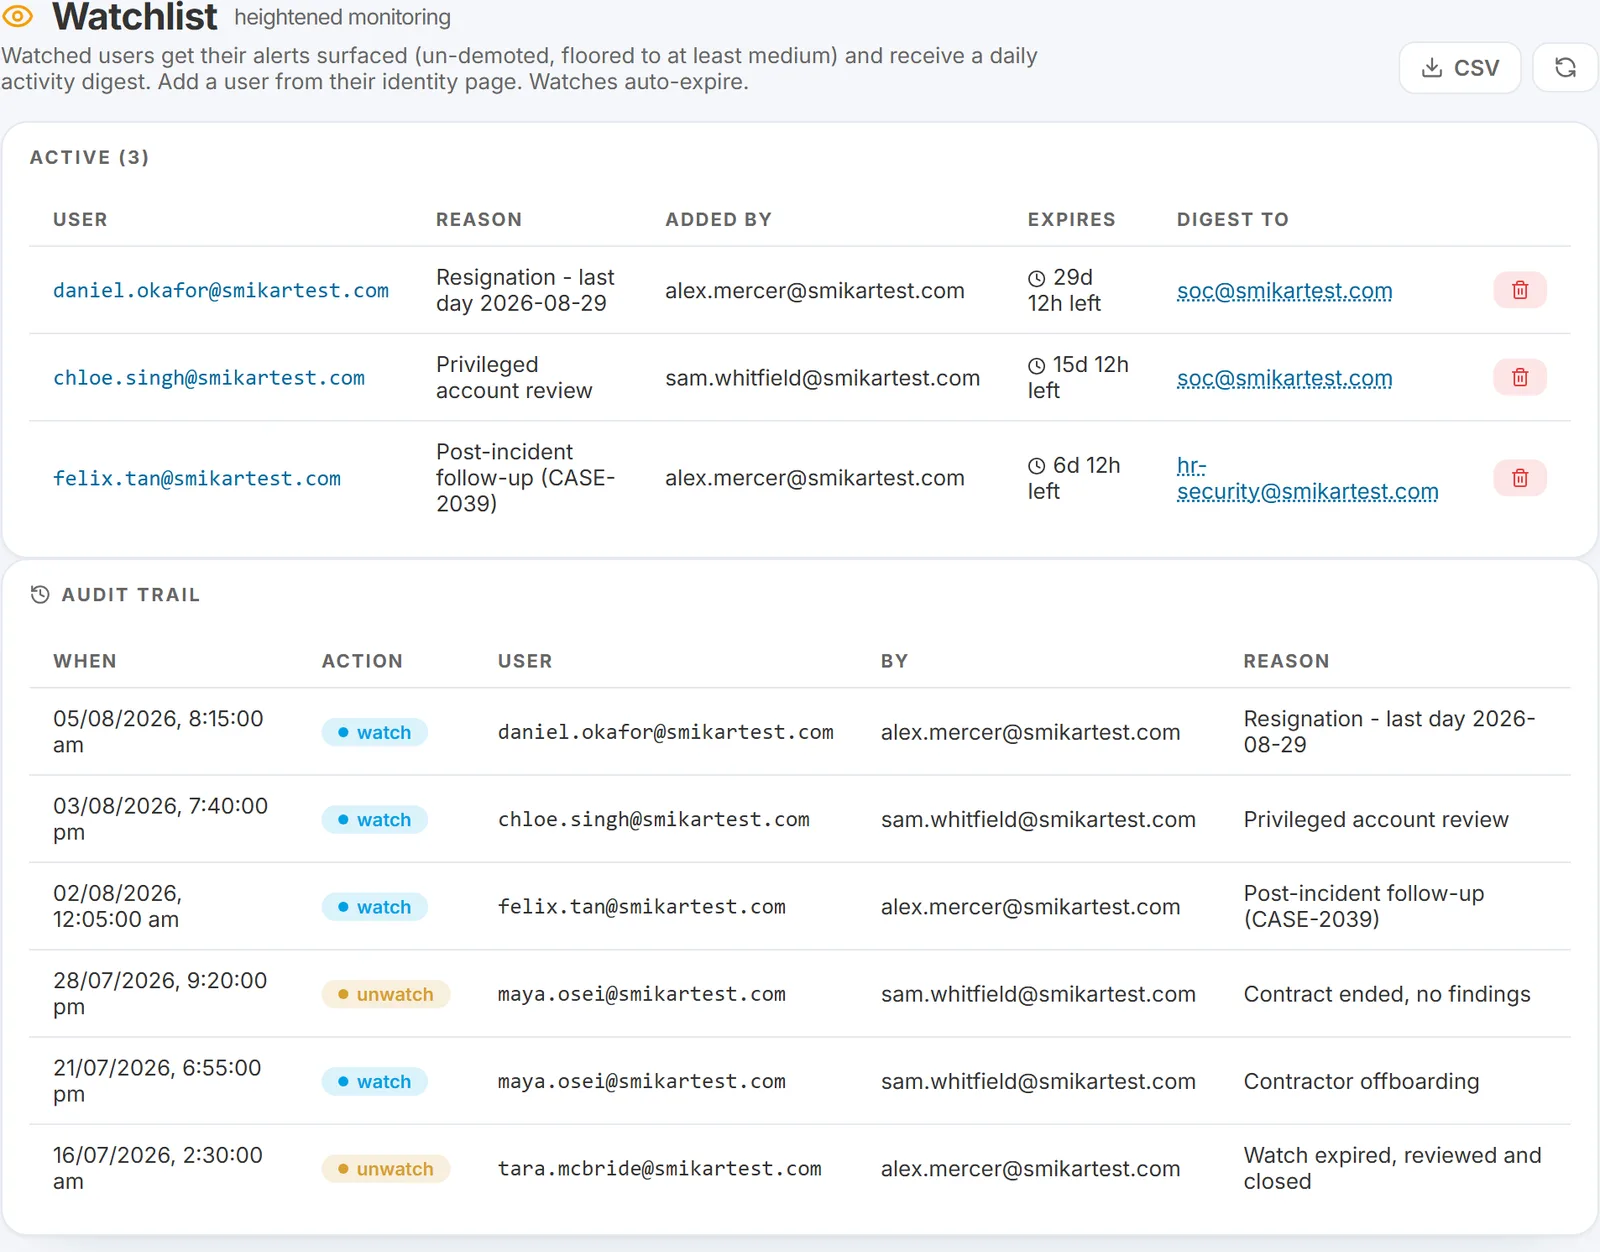Click the Watchlist eye icon
Image resolution: width=1600 pixels, height=1252 pixels.
click(x=18, y=16)
